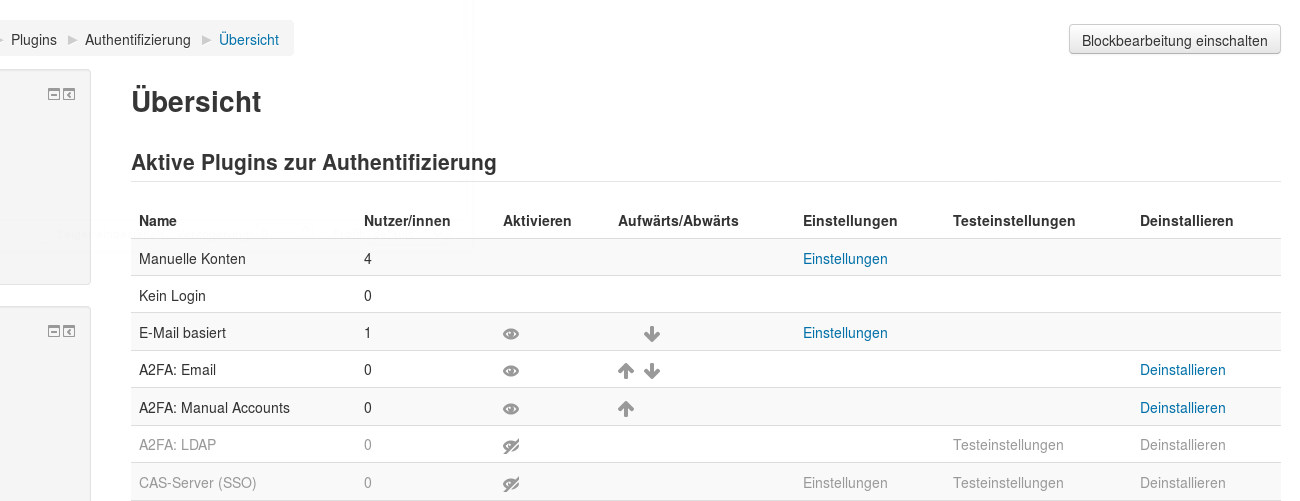Open the Plugins breadcrumb
This screenshot has height=501, width=1300.
[x=34, y=40]
